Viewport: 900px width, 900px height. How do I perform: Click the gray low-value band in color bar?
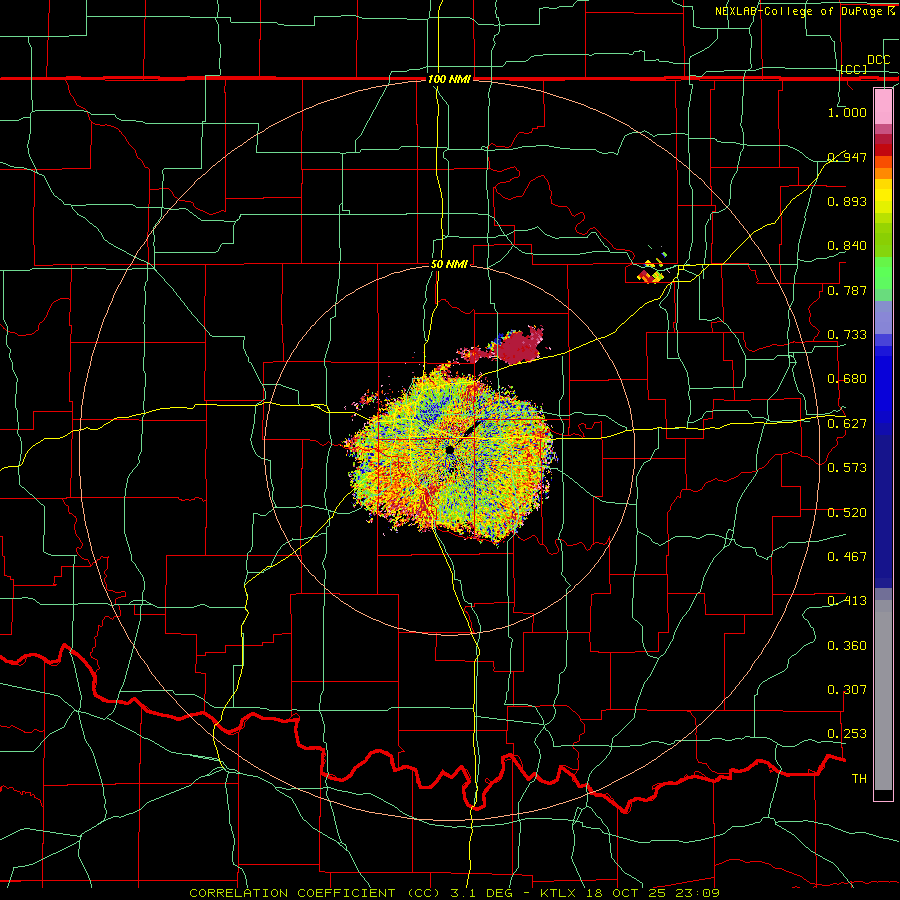883,695
